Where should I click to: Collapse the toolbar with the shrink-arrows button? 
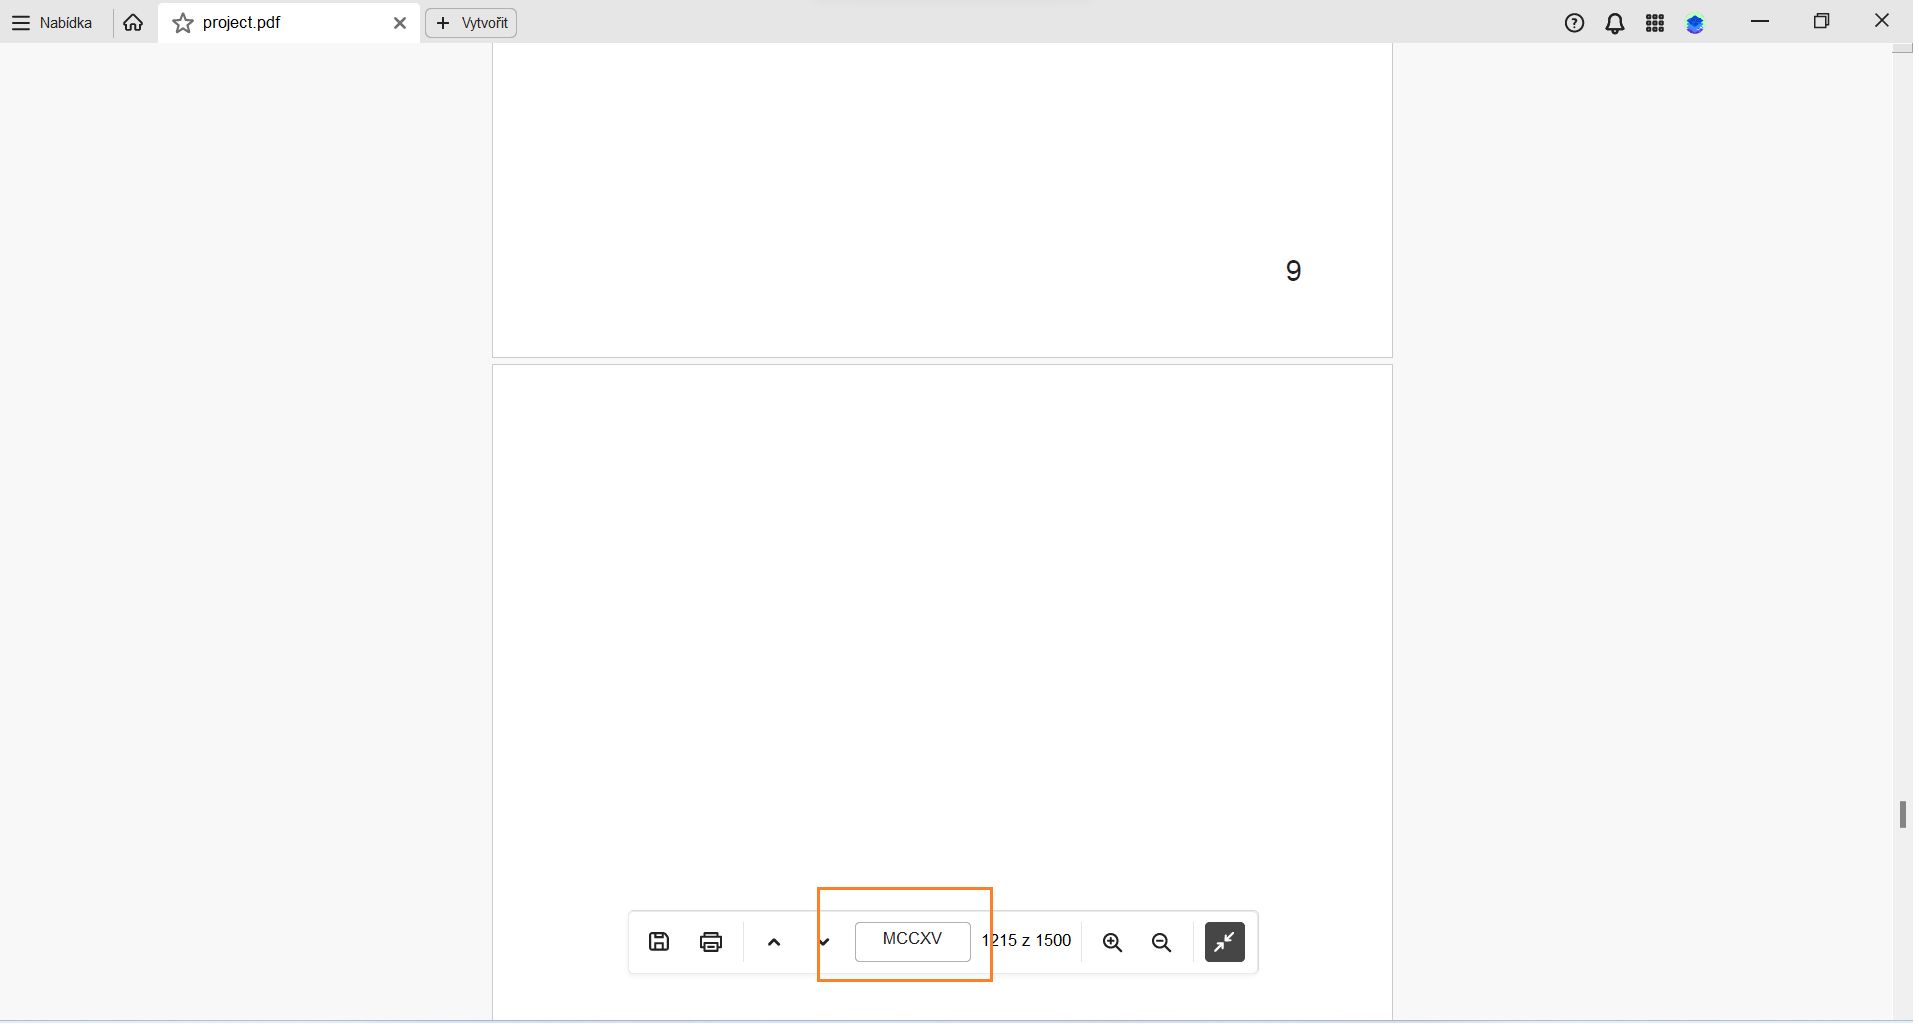(x=1225, y=941)
